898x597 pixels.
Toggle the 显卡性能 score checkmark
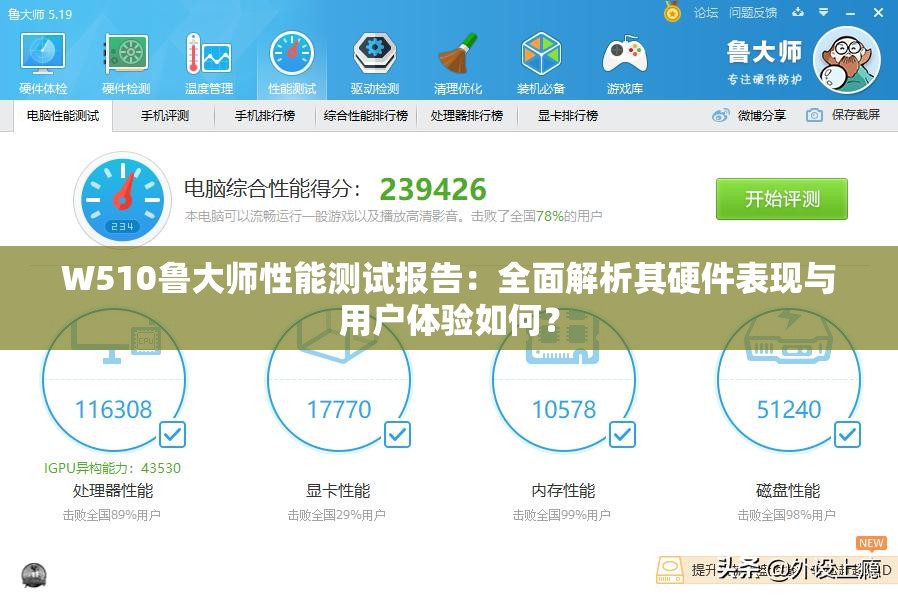pyautogui.click(x=397, y=434)
